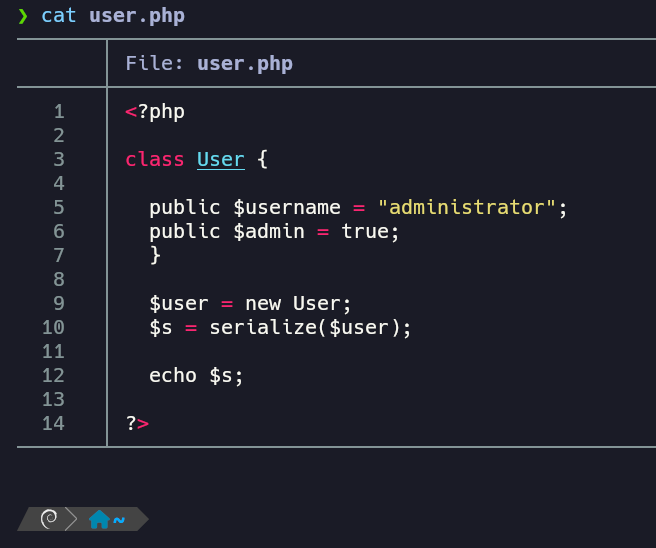
Task: Click the Debian swirl icon in prompt
Action: pos(48,519)
